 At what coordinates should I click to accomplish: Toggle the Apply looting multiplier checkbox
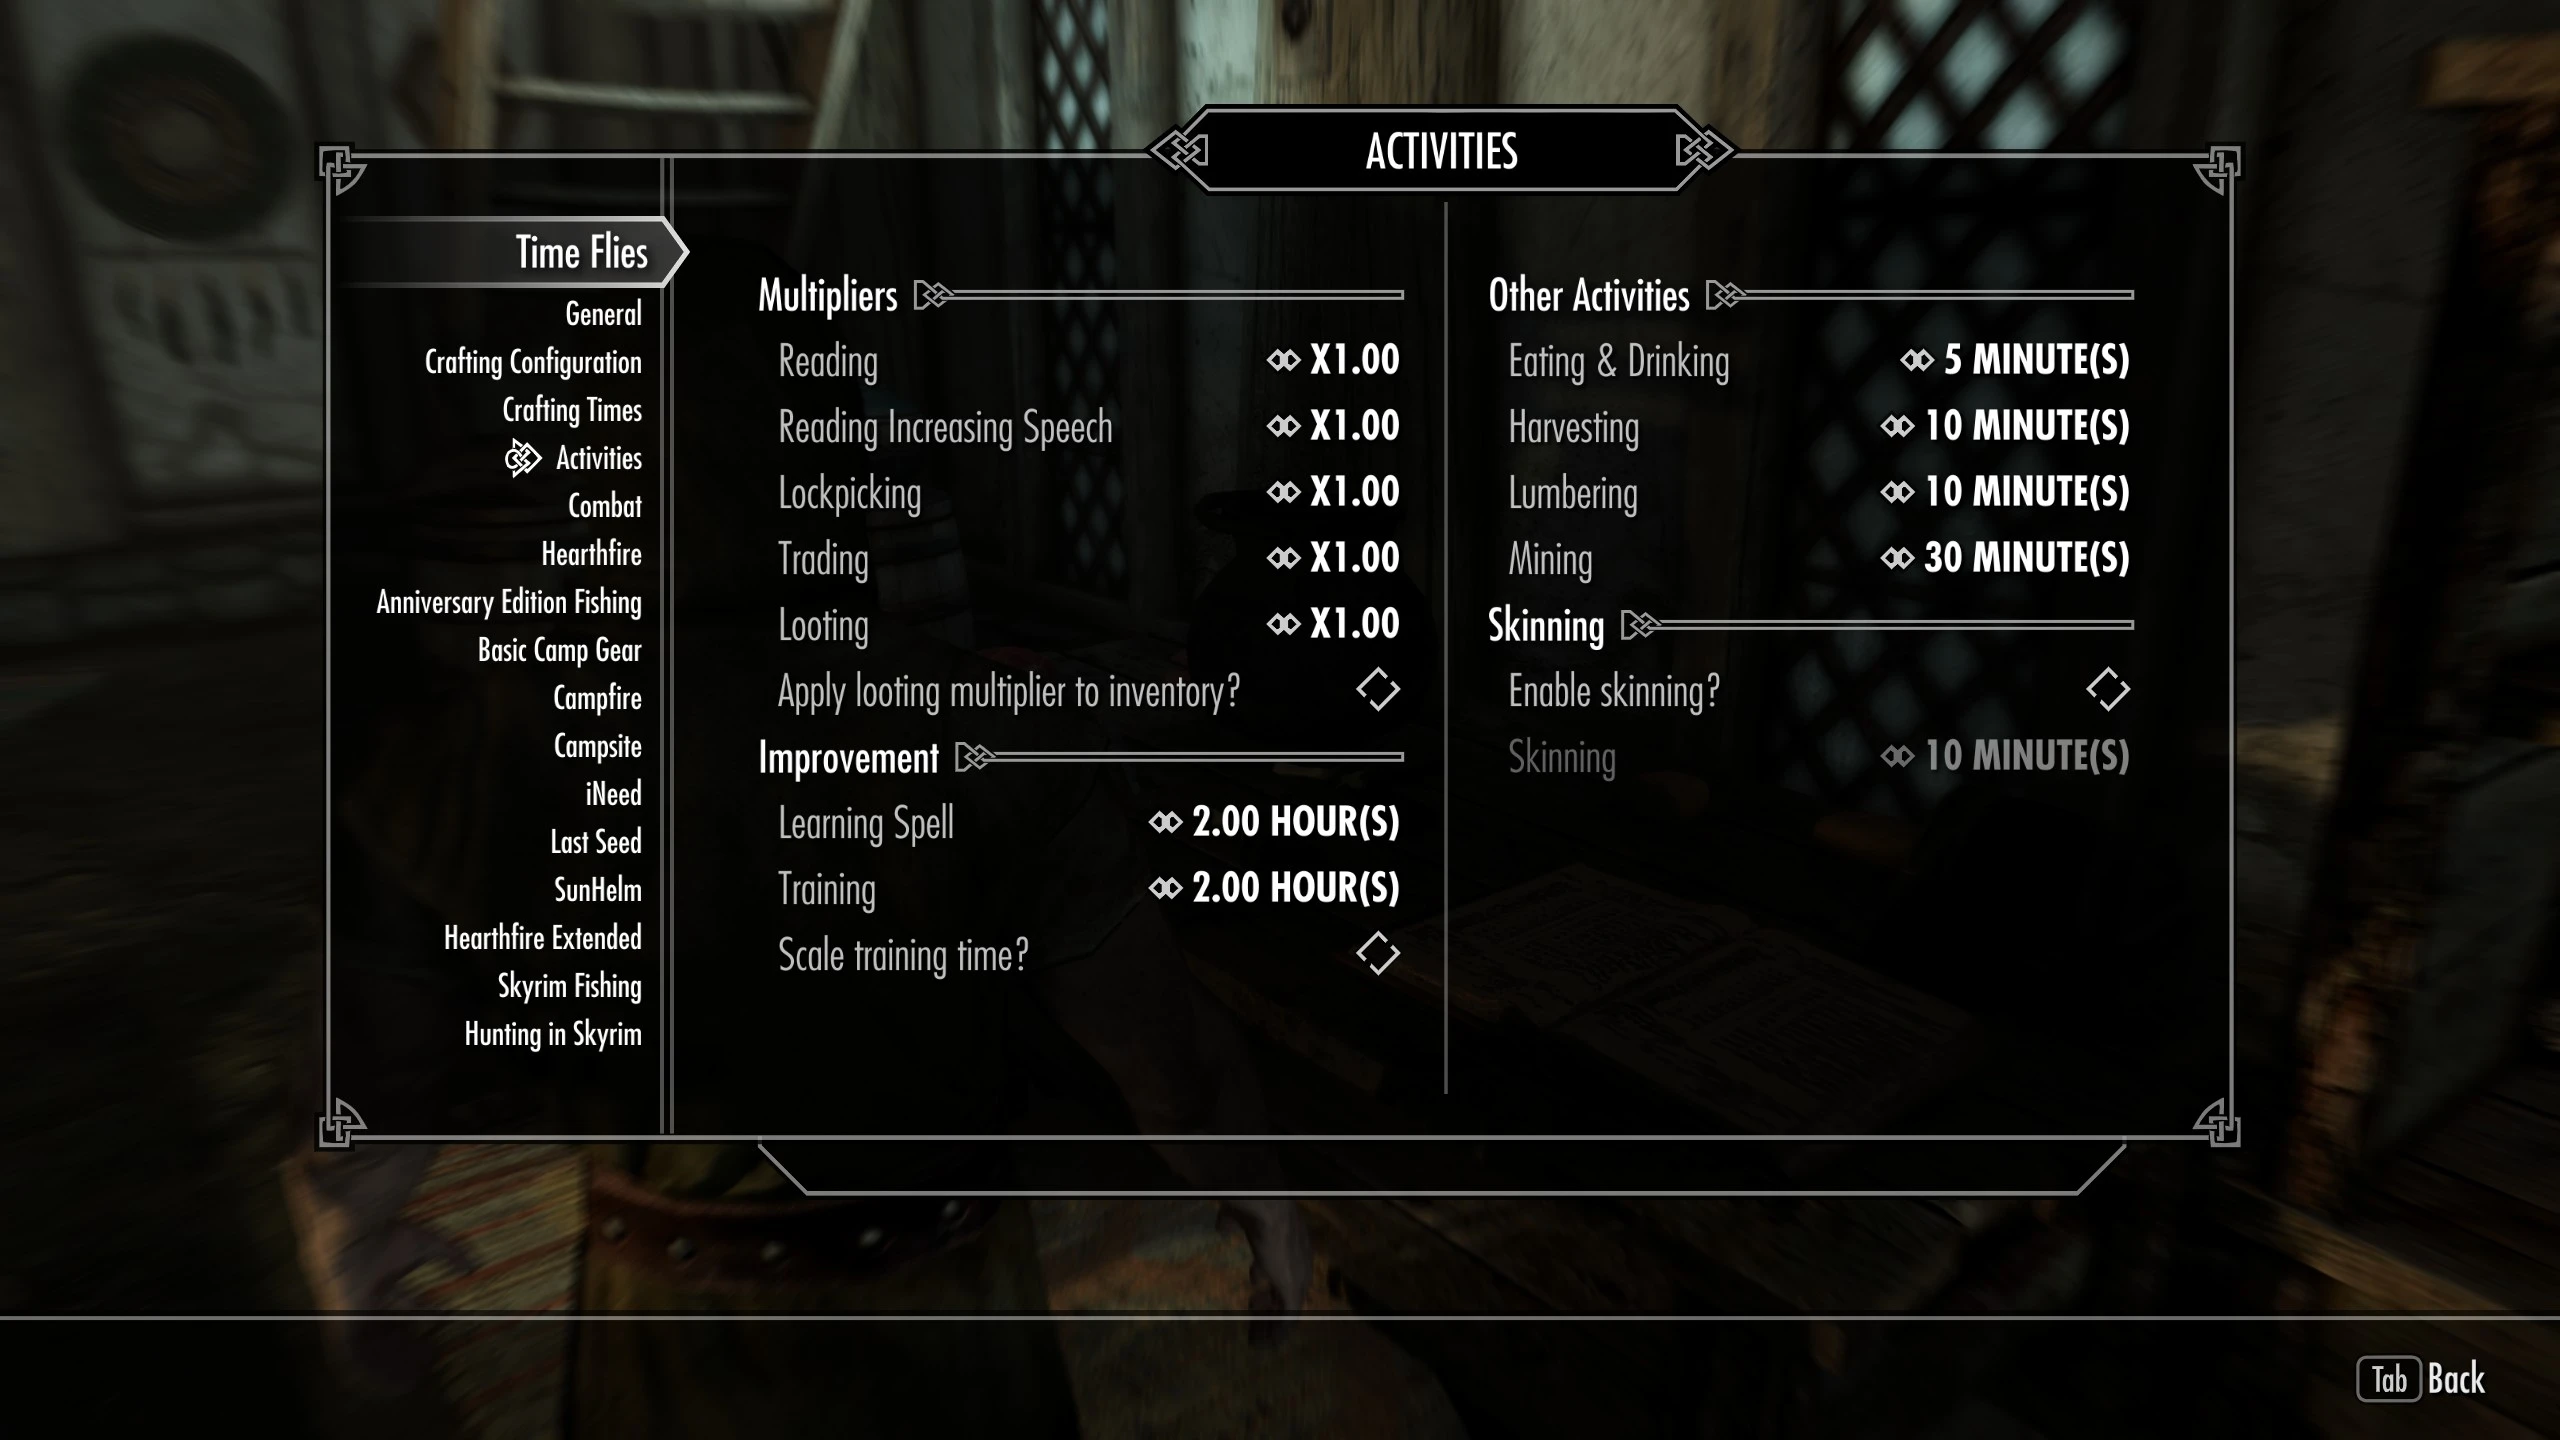(x=1377, y=689)
